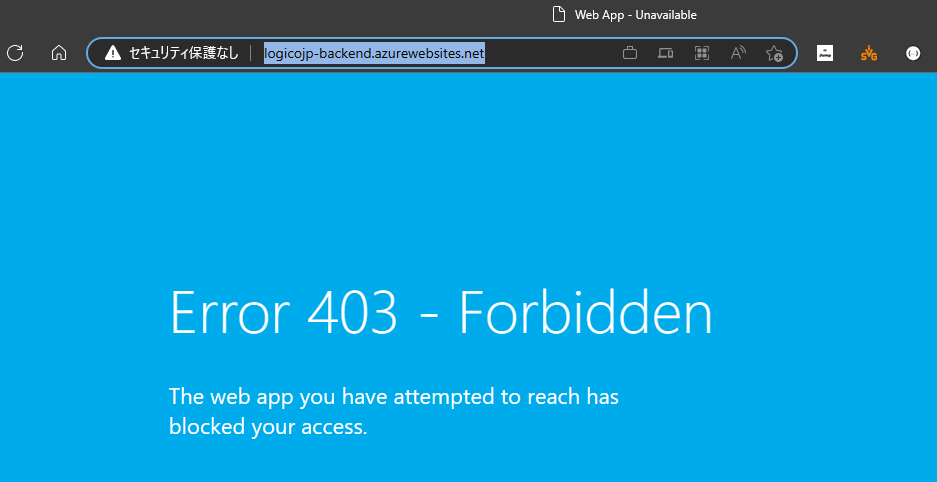Open the white Jump extension icon
The height and width of the screenshot is (482, 937).
tap(825, 53)
